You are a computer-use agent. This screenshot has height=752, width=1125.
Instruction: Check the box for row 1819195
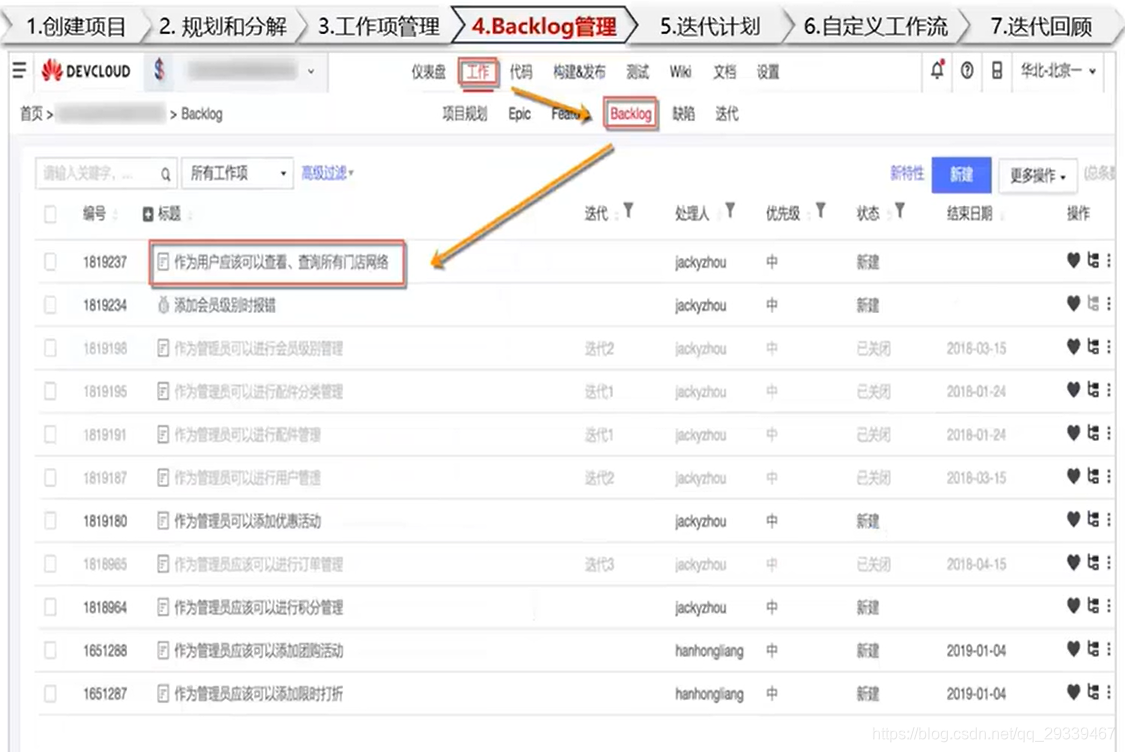pyautogui.click(x=50, y=391)
